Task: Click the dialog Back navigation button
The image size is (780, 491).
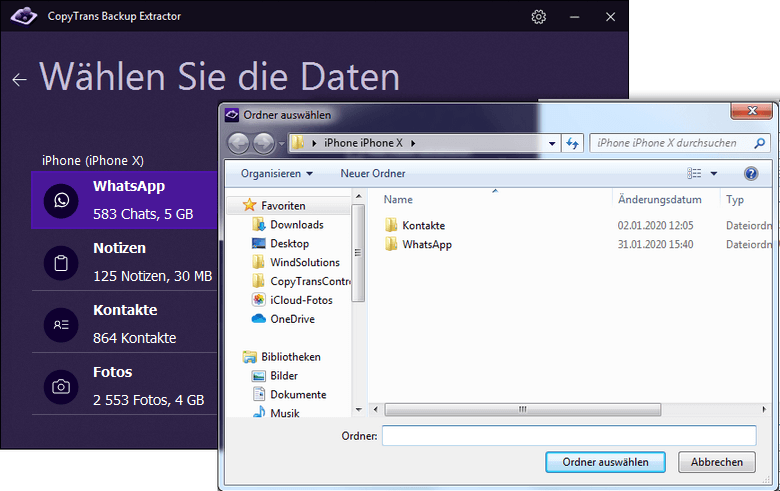Action: pyautogui.click(x=238, y=143)
